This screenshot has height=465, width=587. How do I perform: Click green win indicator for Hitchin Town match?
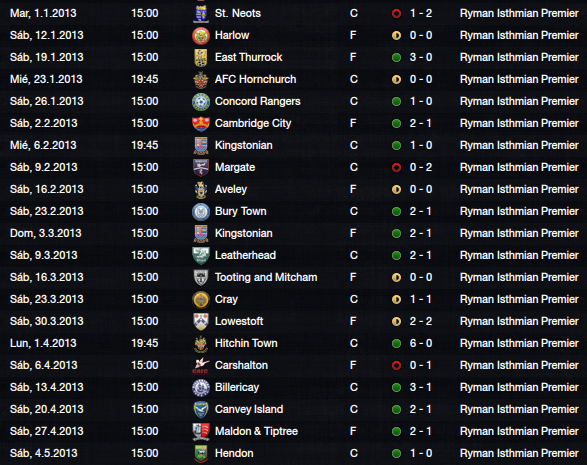coord(396,344)
